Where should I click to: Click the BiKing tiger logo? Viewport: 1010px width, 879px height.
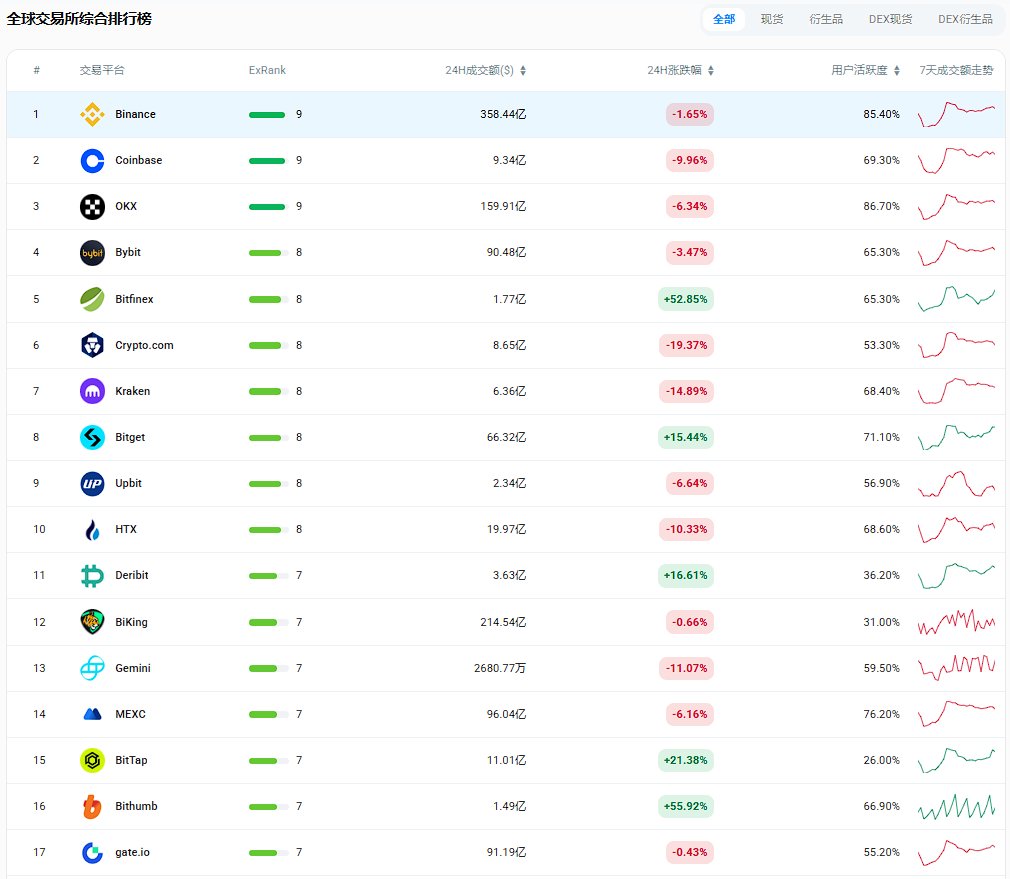pos(92,622)
